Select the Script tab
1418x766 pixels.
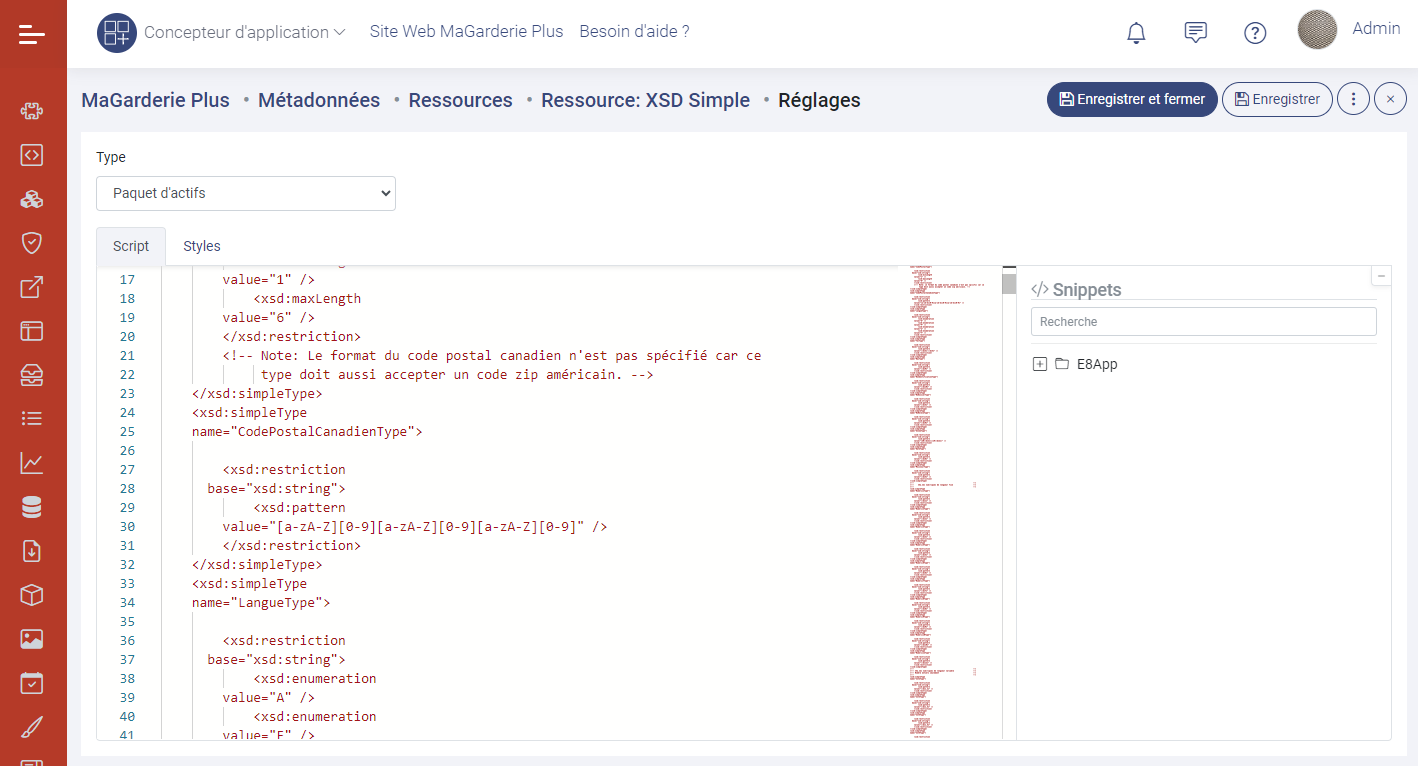click(x=131, y=246)
